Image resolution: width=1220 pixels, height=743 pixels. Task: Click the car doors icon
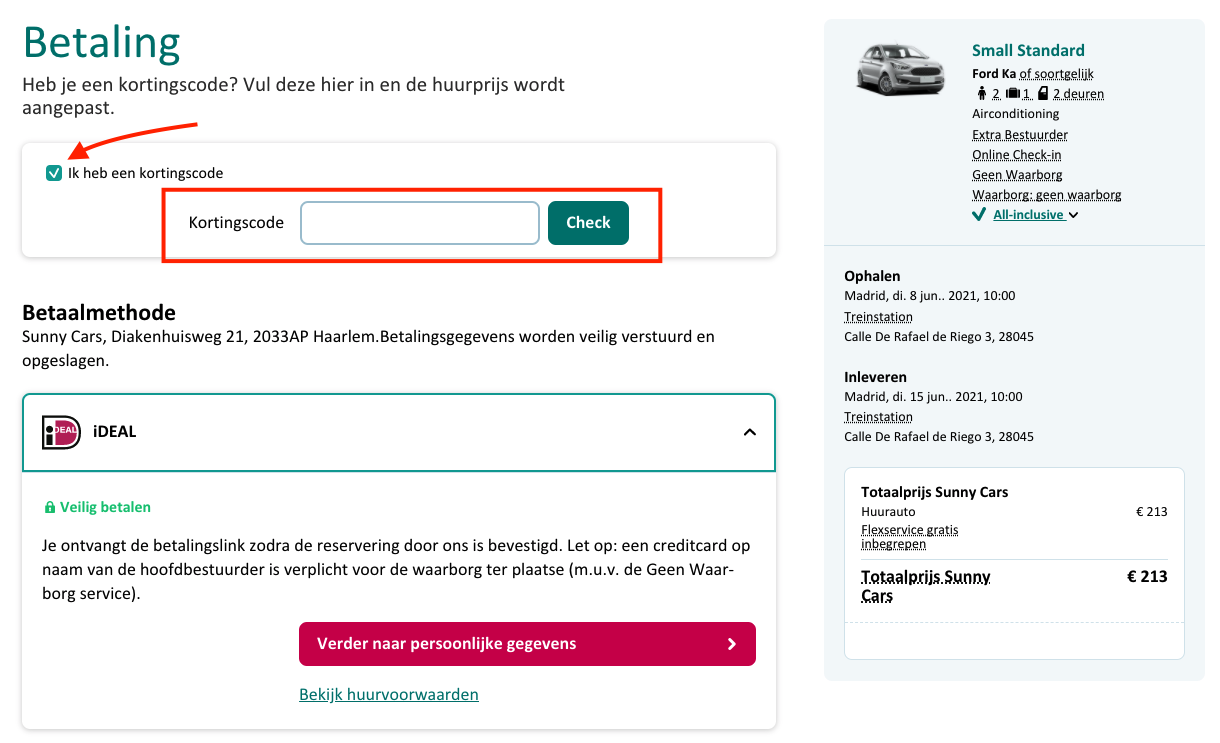[1043, 94]
